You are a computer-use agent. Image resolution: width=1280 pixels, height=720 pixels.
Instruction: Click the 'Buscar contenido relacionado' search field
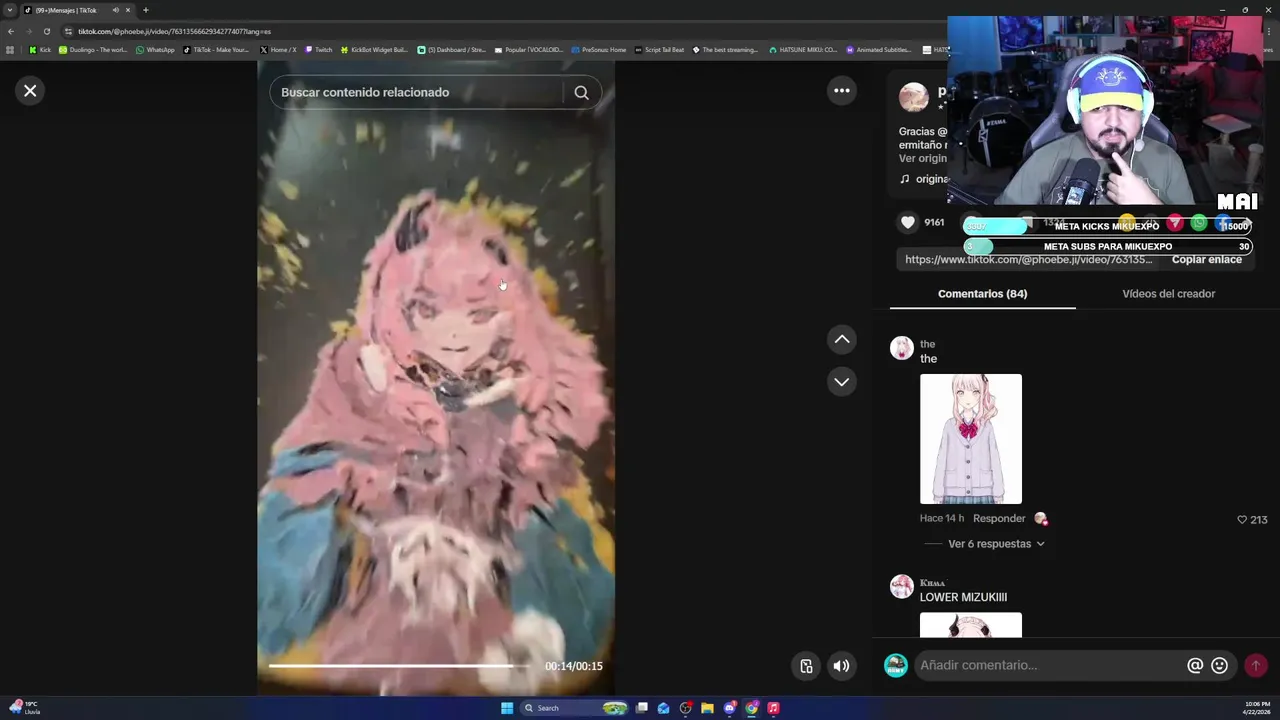pos(415,92)
